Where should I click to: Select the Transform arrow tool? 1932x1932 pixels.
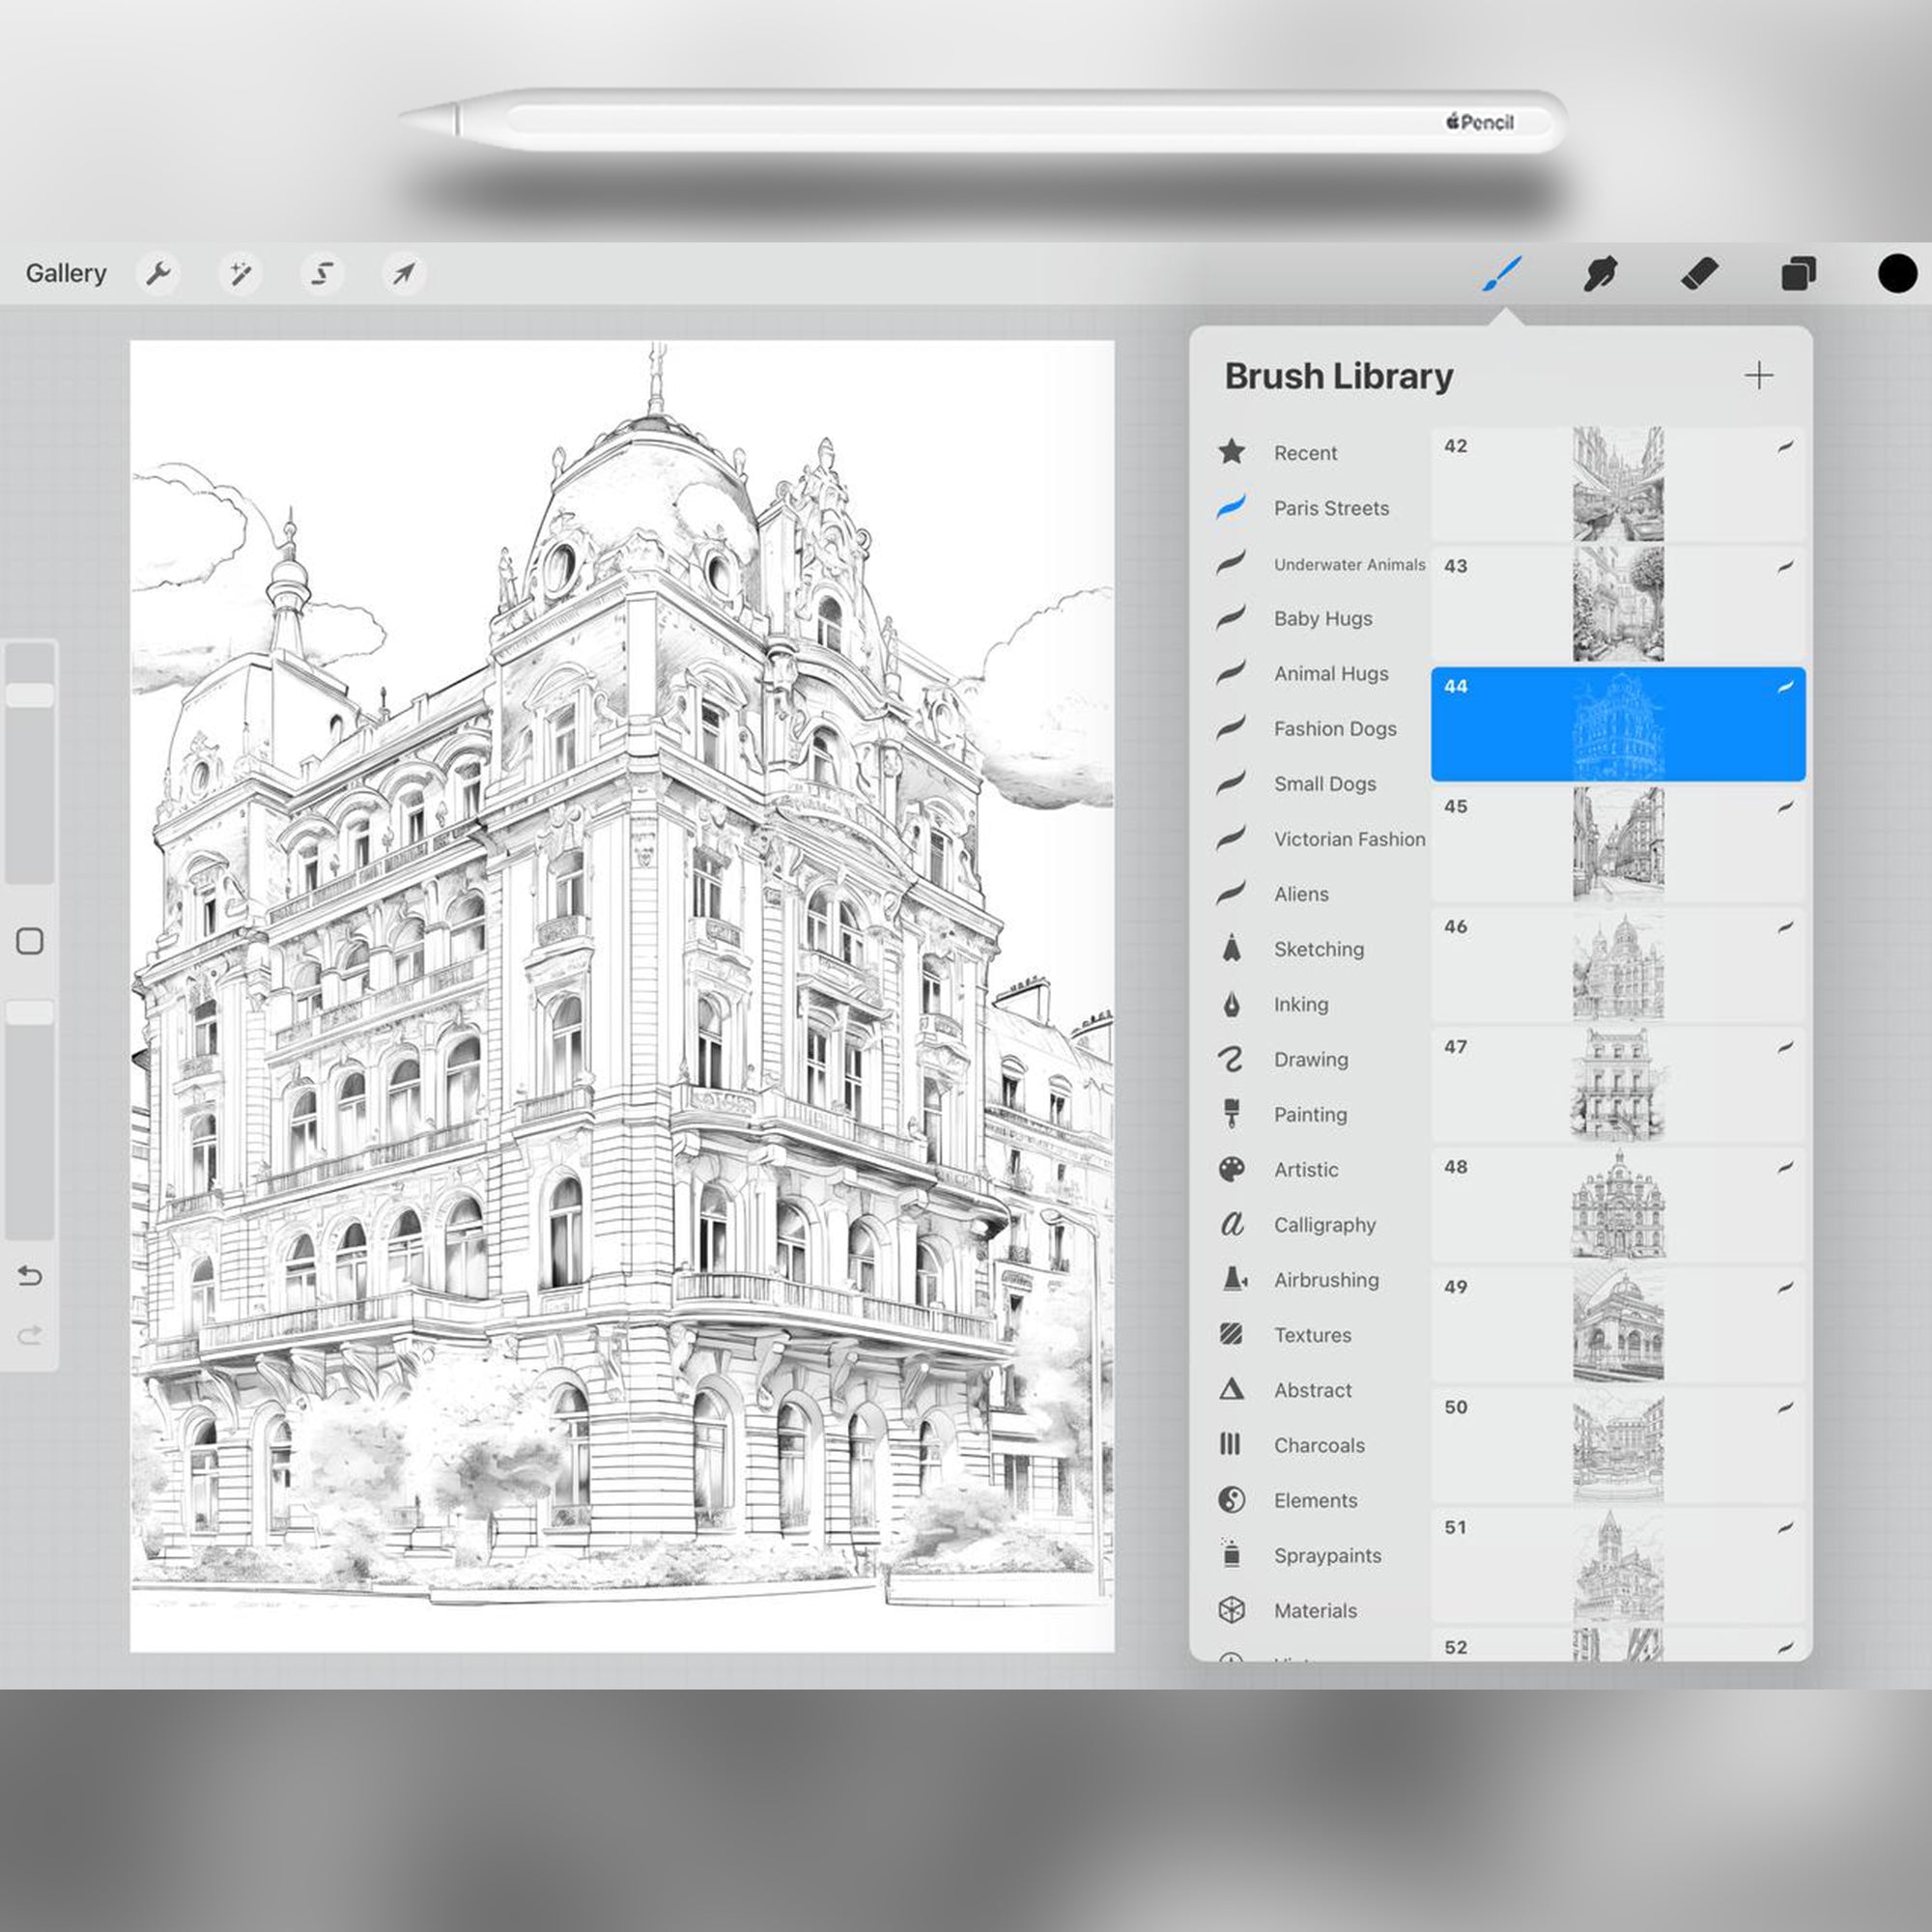click(402, 273)
